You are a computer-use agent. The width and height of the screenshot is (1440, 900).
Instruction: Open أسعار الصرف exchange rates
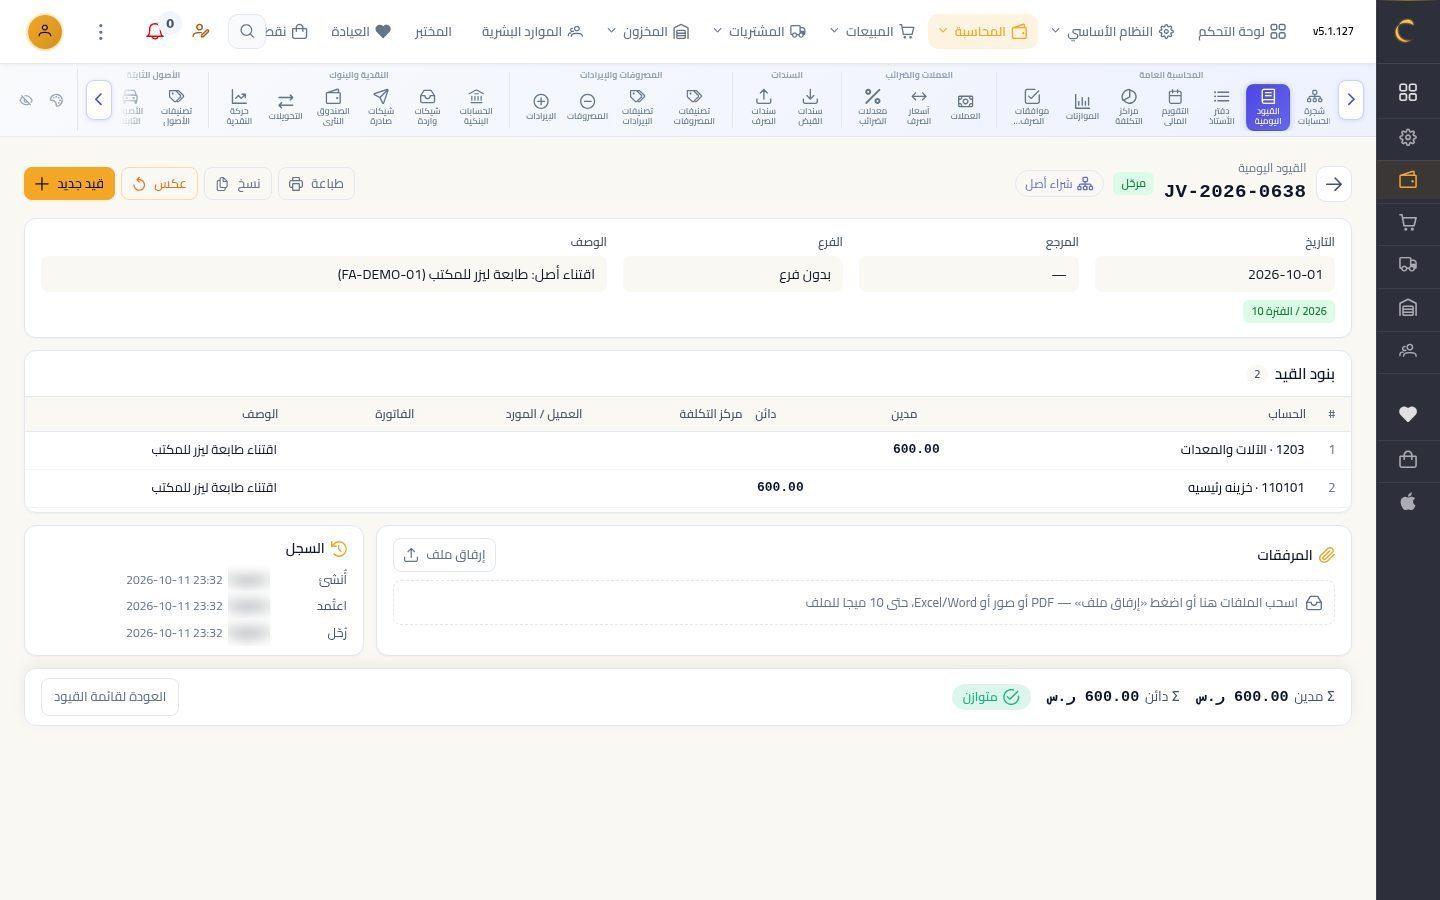point(918,106)
